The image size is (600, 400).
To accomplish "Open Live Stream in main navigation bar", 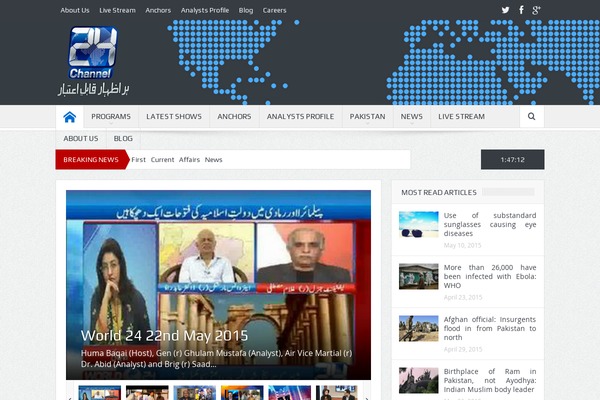I will tap(461, 117).
